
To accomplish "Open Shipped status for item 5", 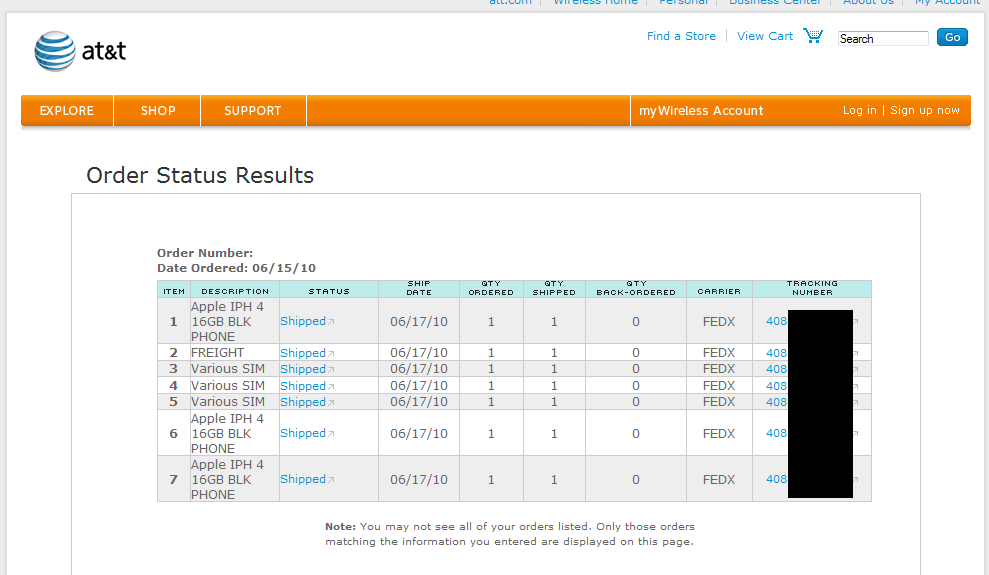I will [303, 402].
